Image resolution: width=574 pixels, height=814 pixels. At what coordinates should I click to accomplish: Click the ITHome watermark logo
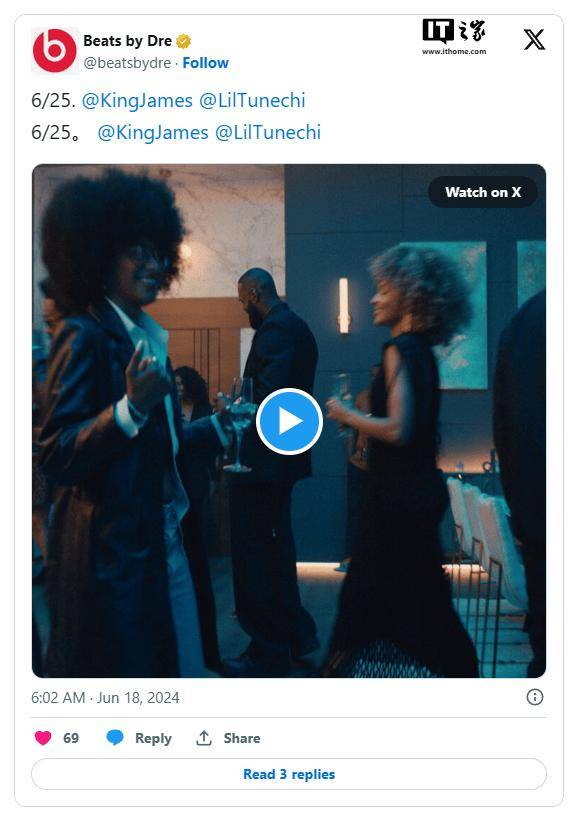pos(454,37)
